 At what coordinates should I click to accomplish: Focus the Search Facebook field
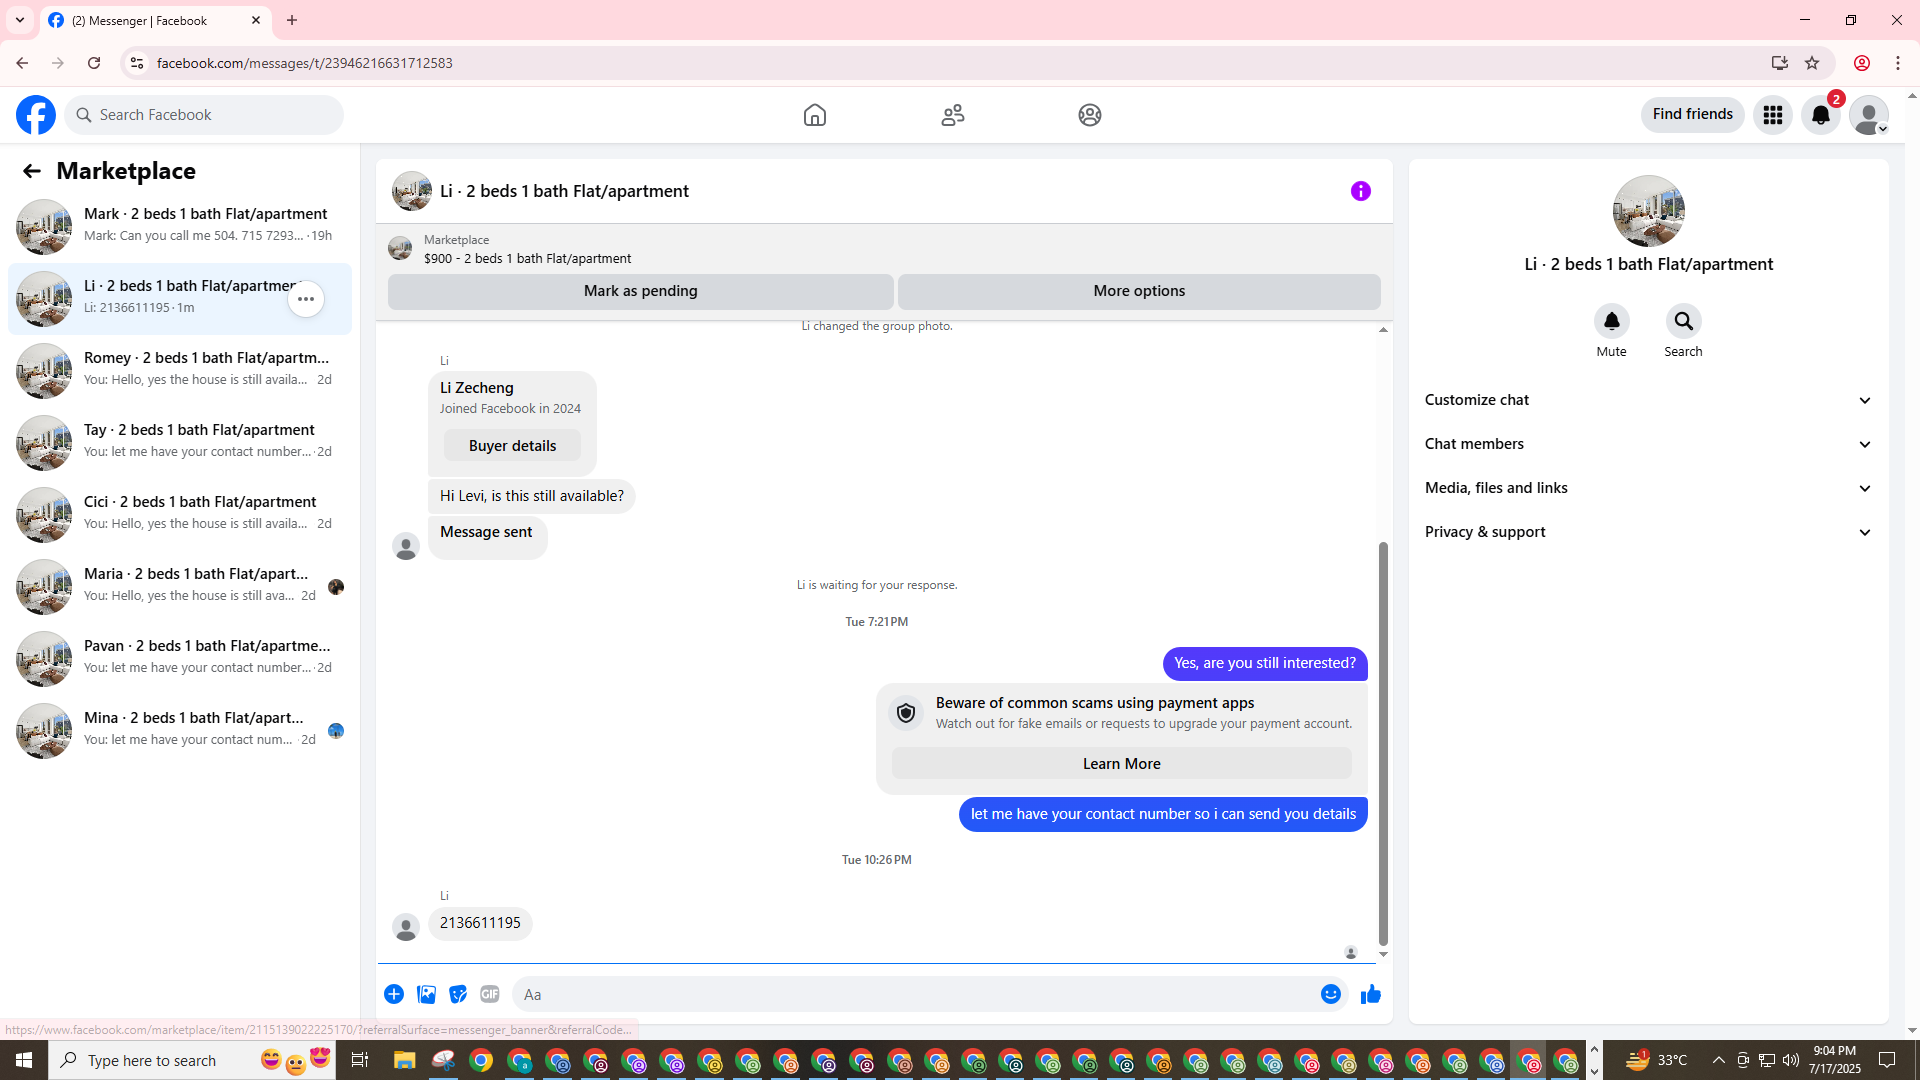205,115
